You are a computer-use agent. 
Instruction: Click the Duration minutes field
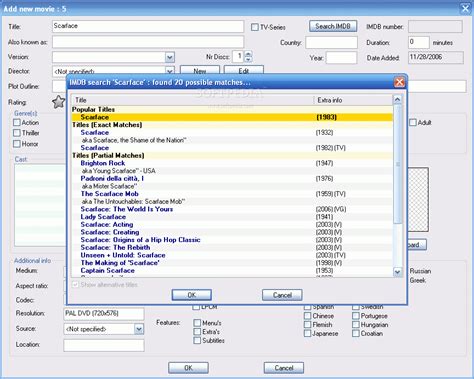pos(419,42)
